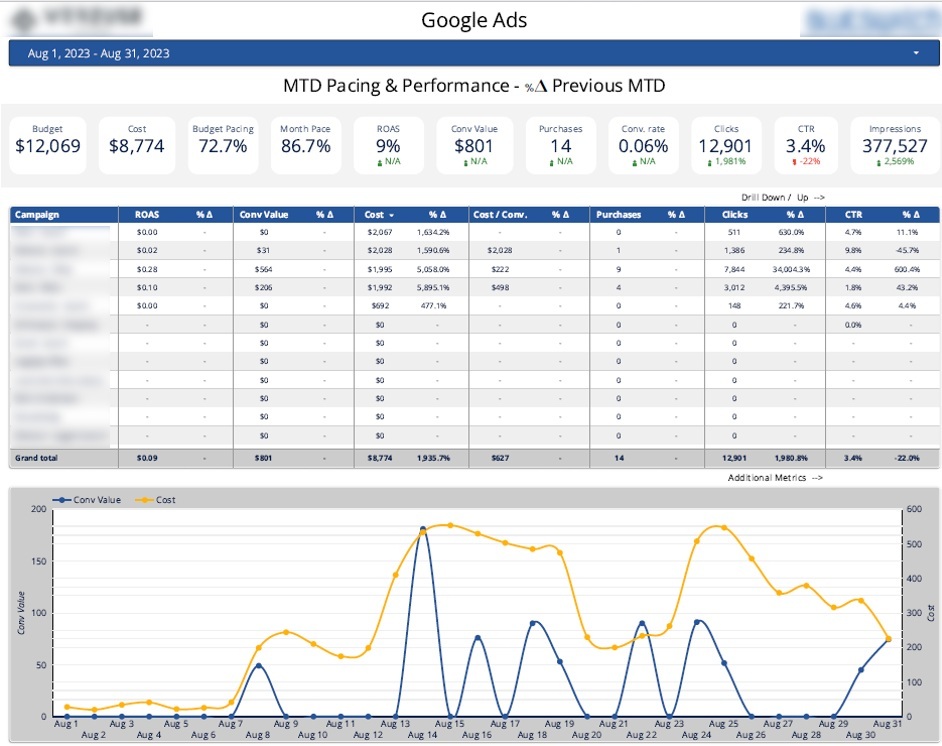Click the date range dropdown arrow
The image size is (942, 746).
click(x=916, y=53)
